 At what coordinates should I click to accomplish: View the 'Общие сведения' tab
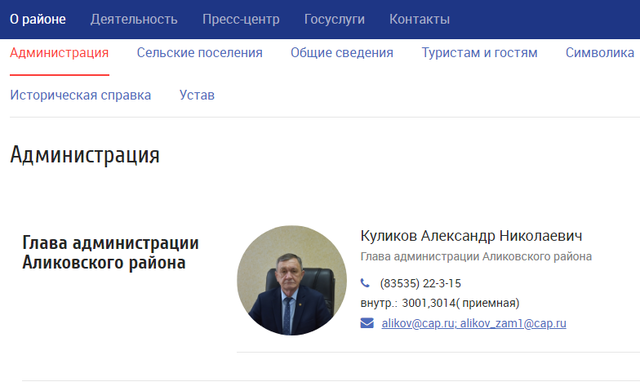[342, 53]
